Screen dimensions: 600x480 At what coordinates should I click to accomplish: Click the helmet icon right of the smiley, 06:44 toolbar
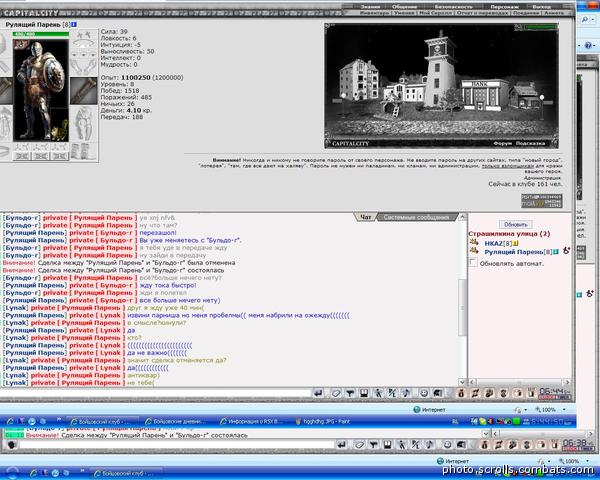438,393
